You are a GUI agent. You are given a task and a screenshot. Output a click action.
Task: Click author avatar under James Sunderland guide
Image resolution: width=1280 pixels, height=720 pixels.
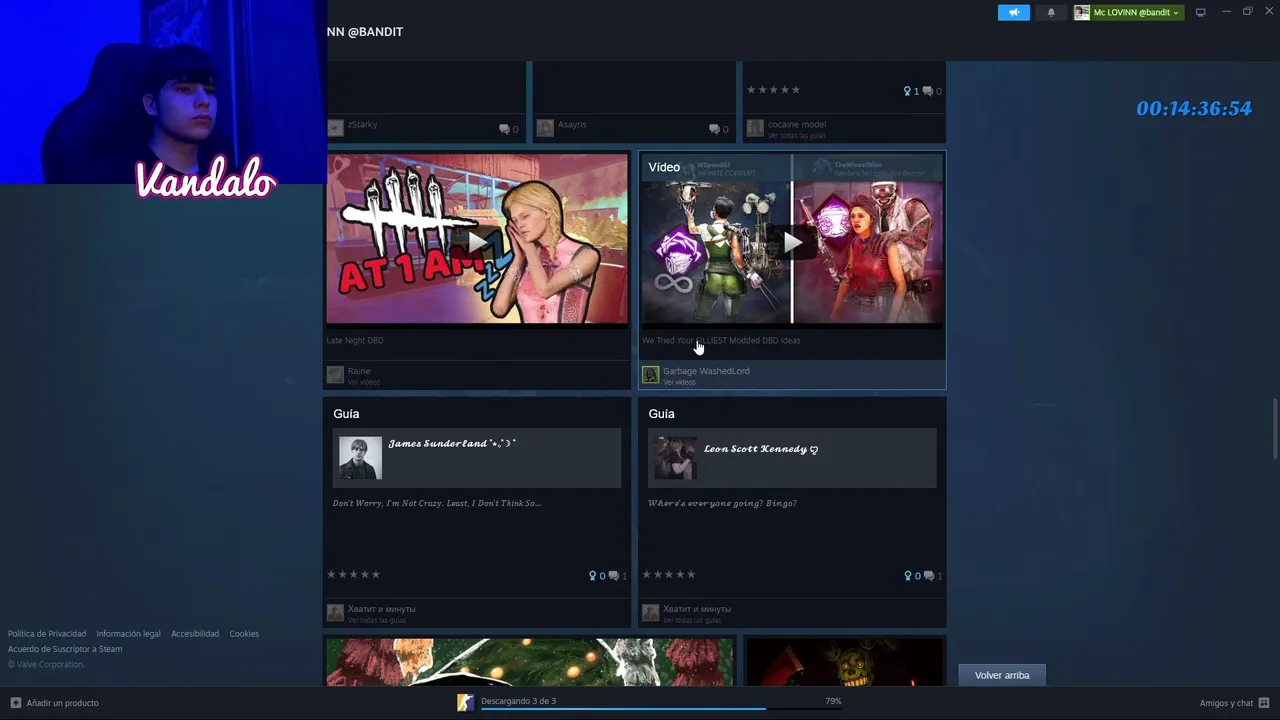tap(335, 613)
